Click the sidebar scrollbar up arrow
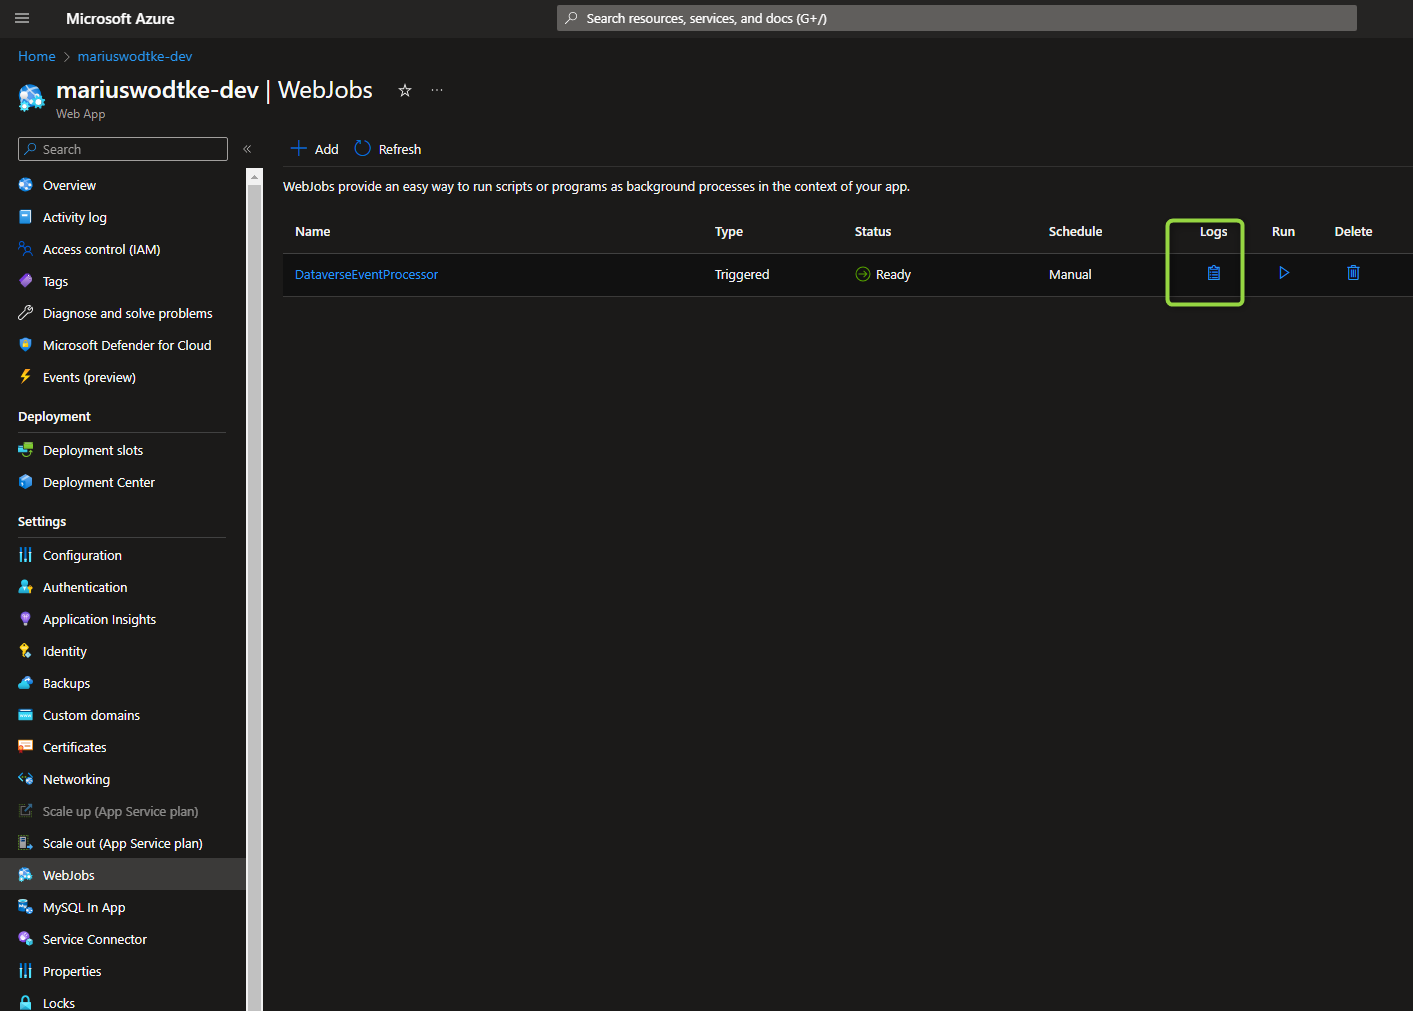 coord(254,177)
